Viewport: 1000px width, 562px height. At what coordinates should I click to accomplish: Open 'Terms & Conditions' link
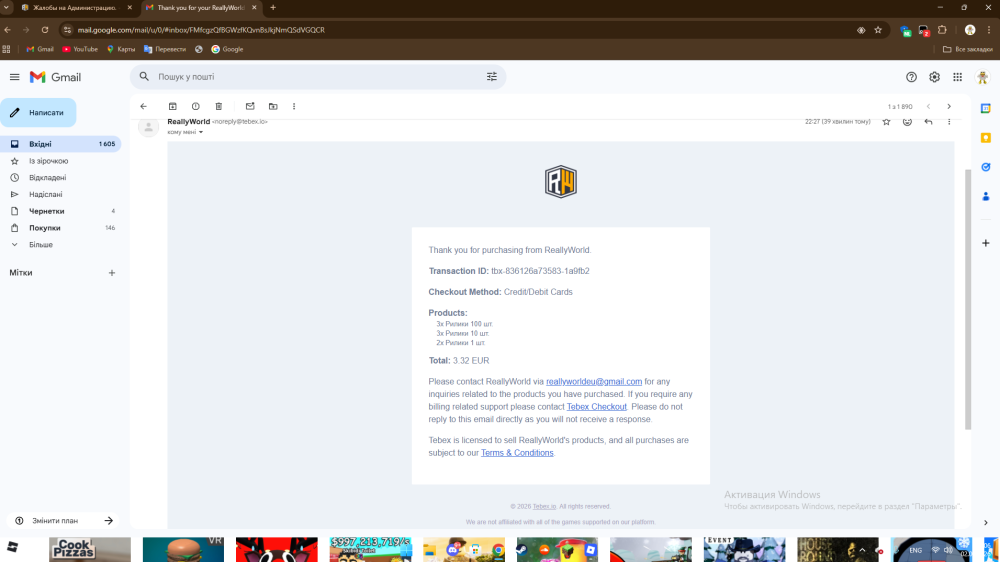(x=517, y=453)
